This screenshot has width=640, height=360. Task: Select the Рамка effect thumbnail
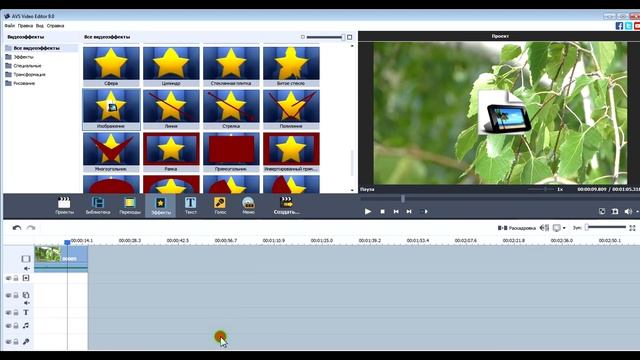pyautogui.click(x=171, y=152)
